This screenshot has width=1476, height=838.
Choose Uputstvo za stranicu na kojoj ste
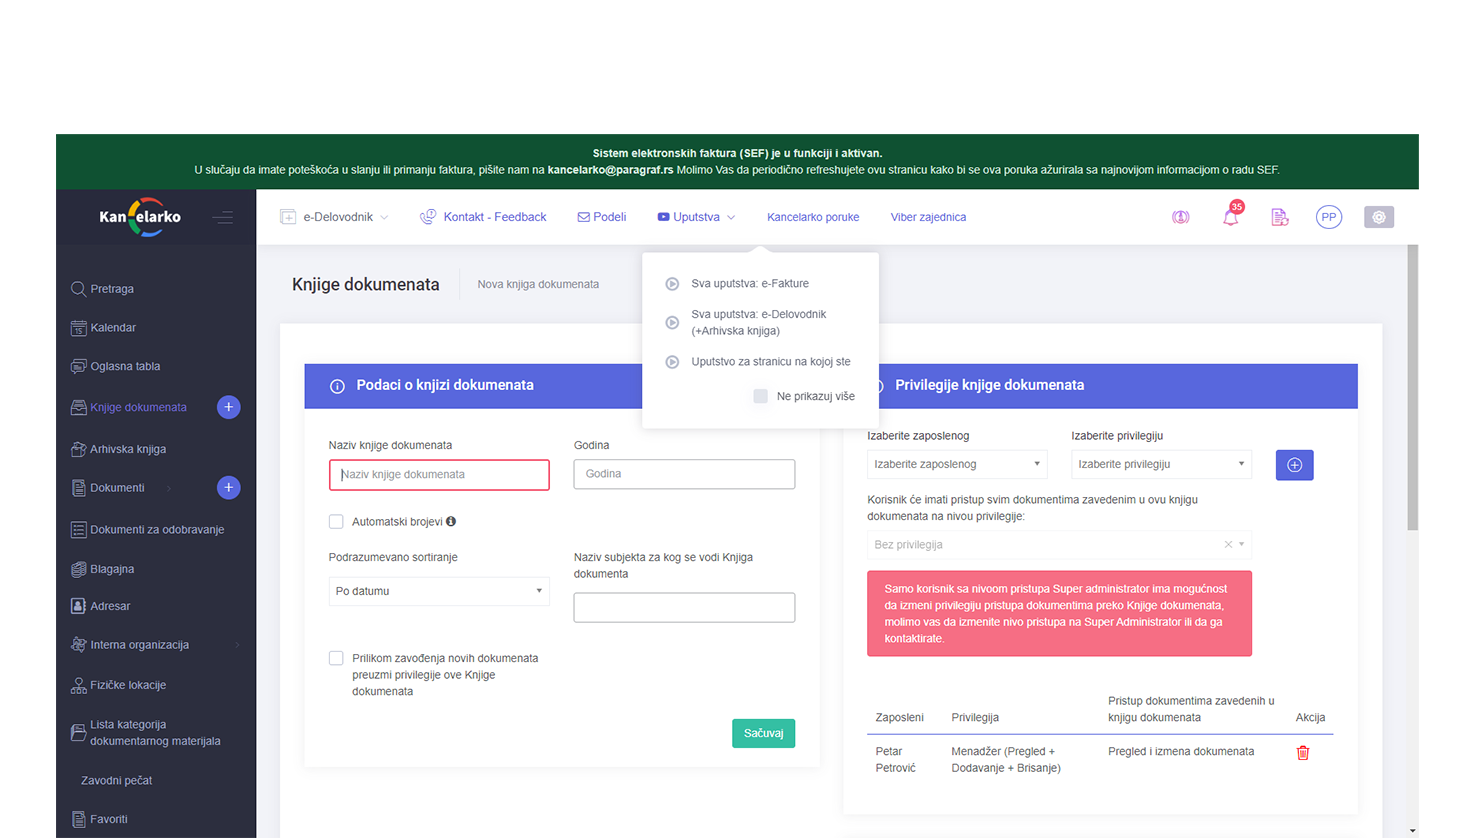[770, 362]
